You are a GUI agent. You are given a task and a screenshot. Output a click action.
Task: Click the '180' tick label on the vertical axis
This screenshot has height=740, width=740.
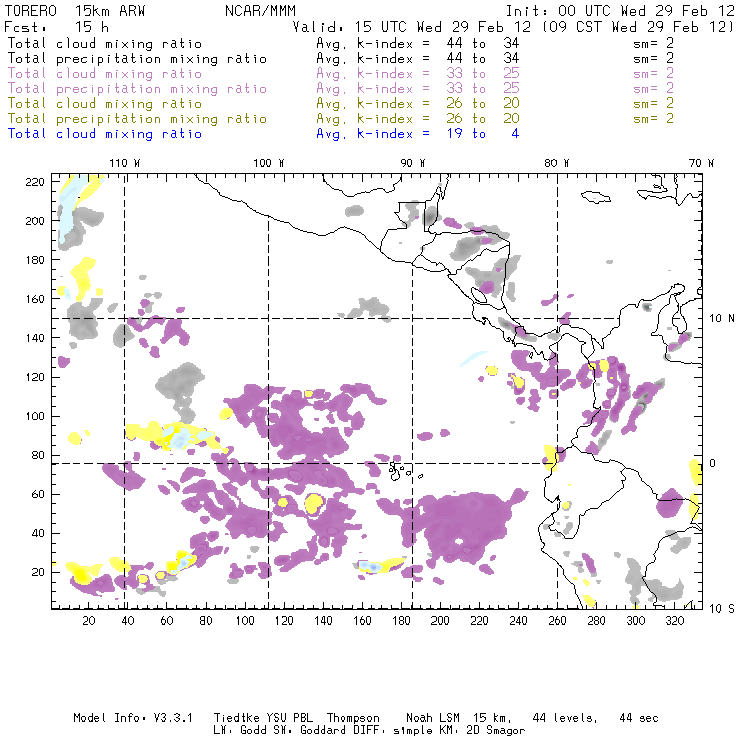(35, 260)
